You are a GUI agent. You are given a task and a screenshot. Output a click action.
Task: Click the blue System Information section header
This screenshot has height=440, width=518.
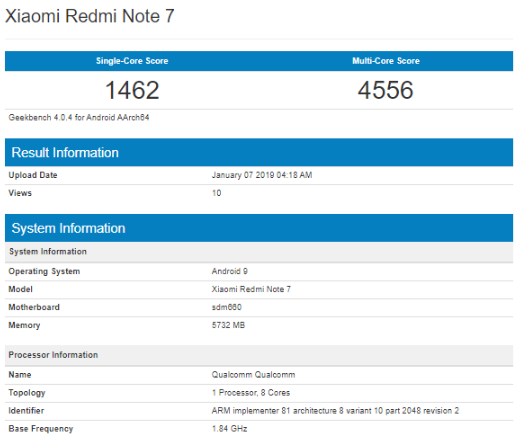[259, 228]
